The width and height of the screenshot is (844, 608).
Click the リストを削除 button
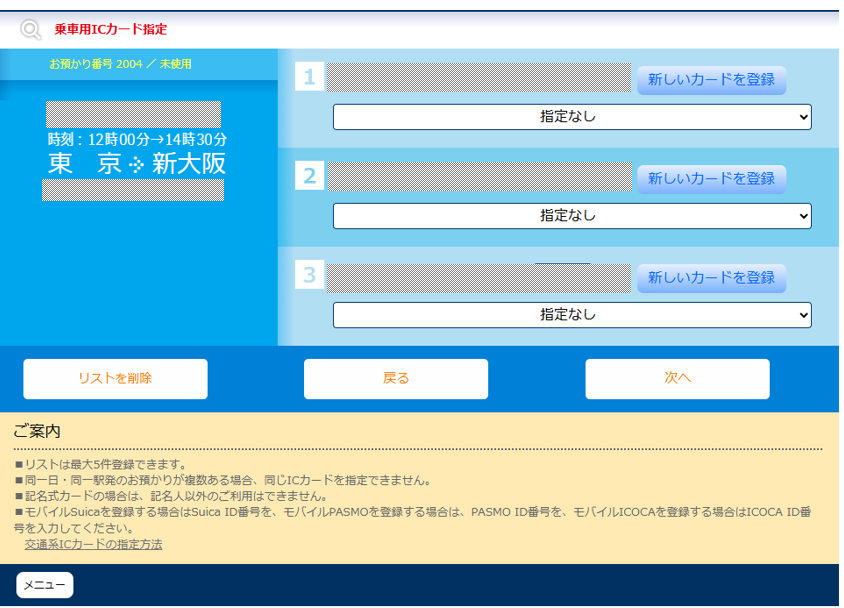115,379
